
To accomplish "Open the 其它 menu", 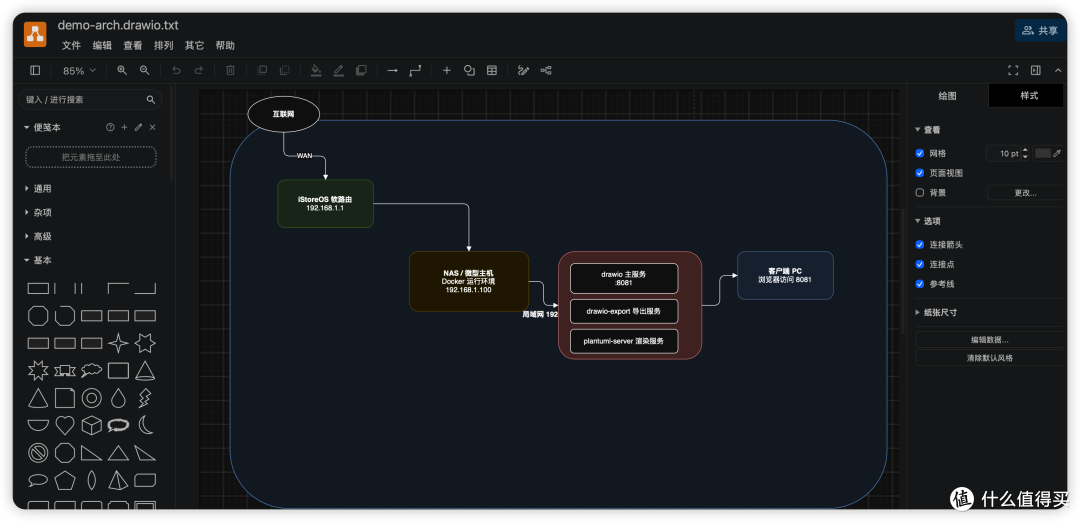I will tap(194, 45).
